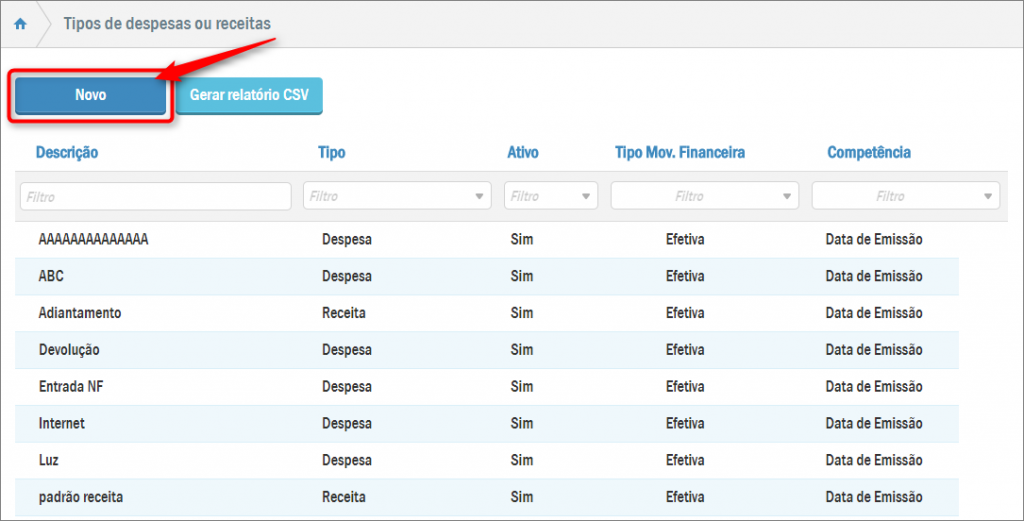Screen dimensions: 1024x521
Task: Expand Tipo Mov. Financeira filter dropdown
Action: point(705,196)
